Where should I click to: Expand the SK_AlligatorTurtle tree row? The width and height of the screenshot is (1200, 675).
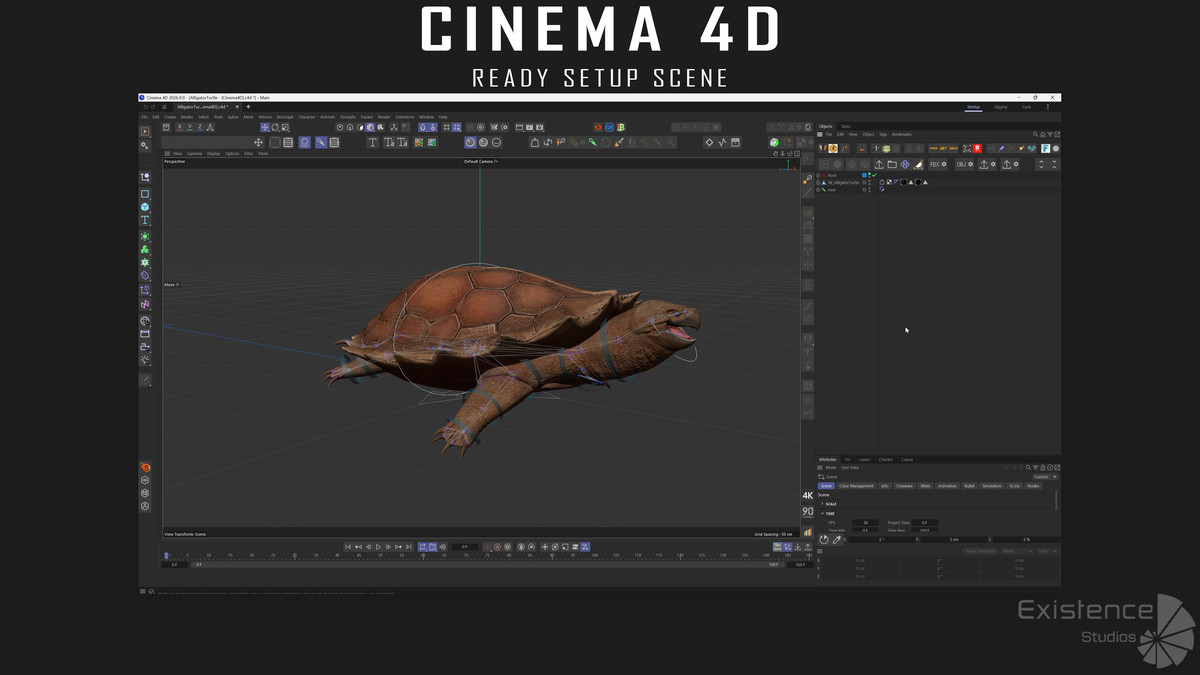click(x=819, y=183)
